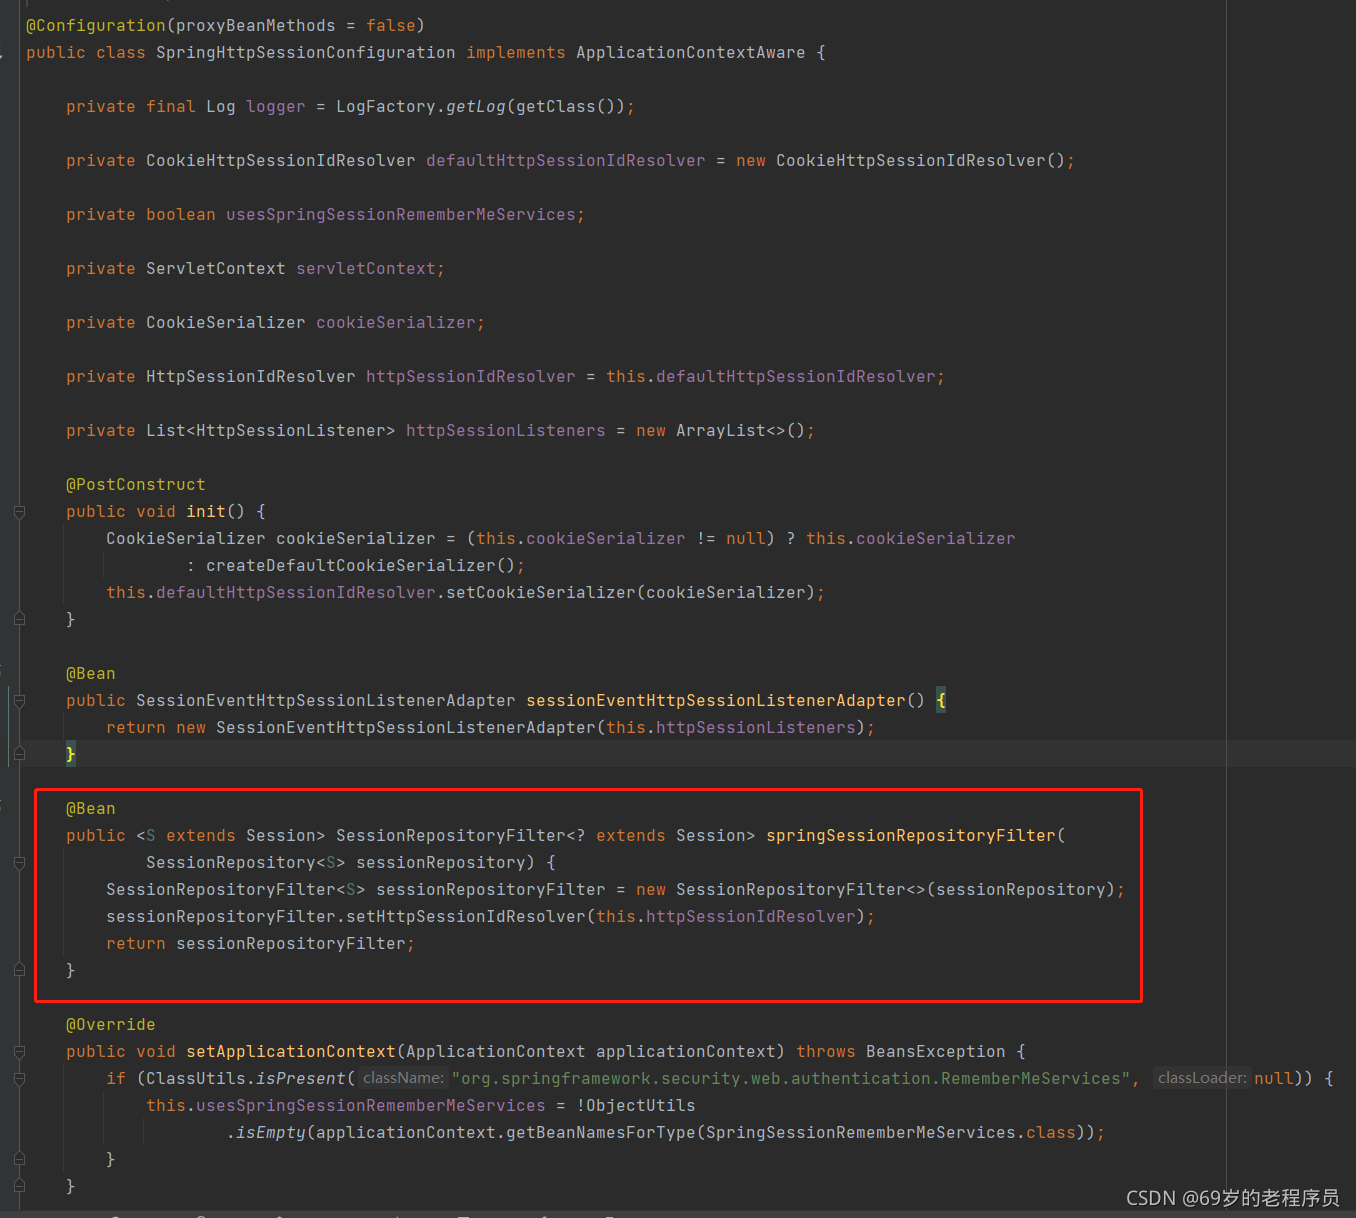Click @Bean above sessionEventHttpSessionListenerAdapter
This screenshot has height=1218, width=1356.
[90, 674]
